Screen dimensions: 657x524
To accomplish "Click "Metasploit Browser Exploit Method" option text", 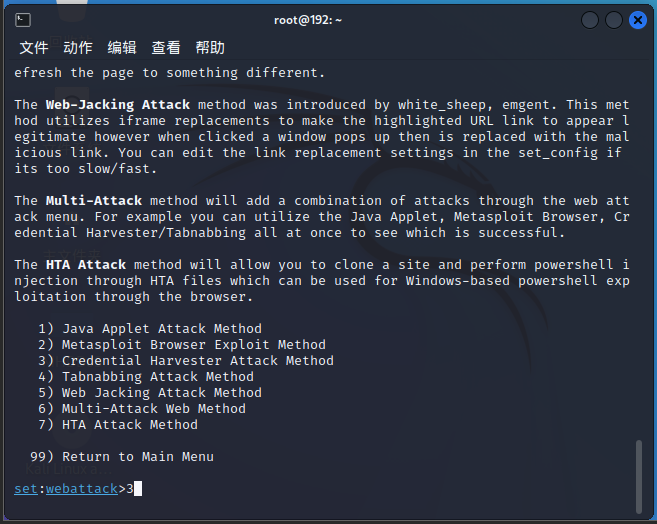I will point(194,345).
